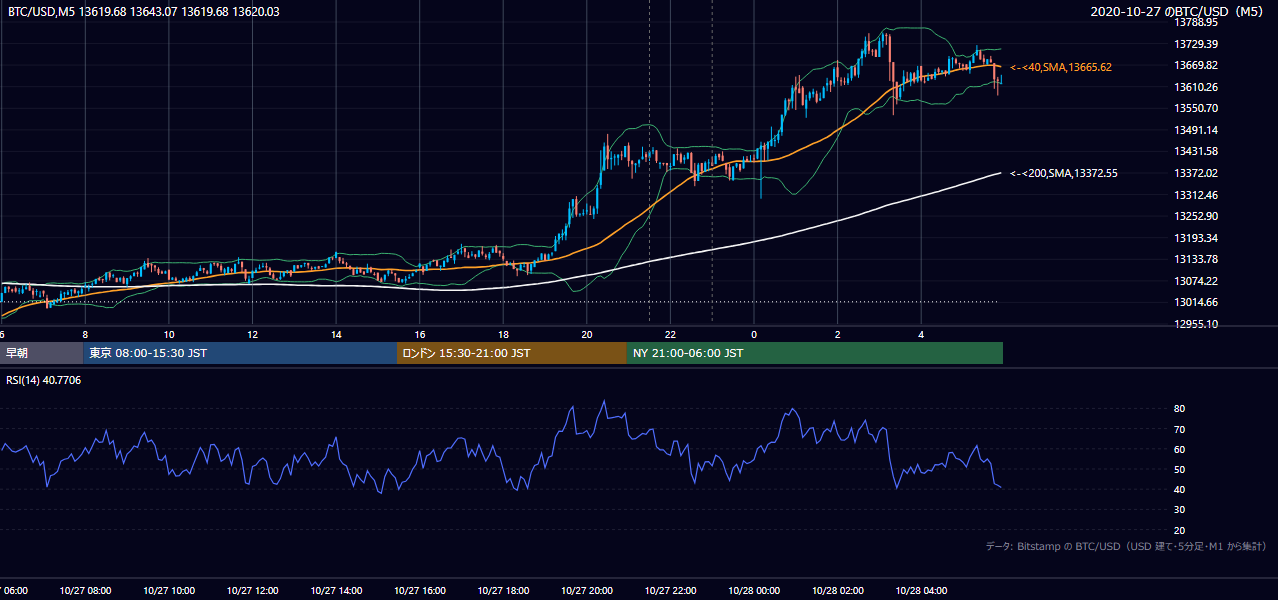Click the price axis value 13610.26
The height and width of the screenshot is (600, 1278).
(1196, 87)
